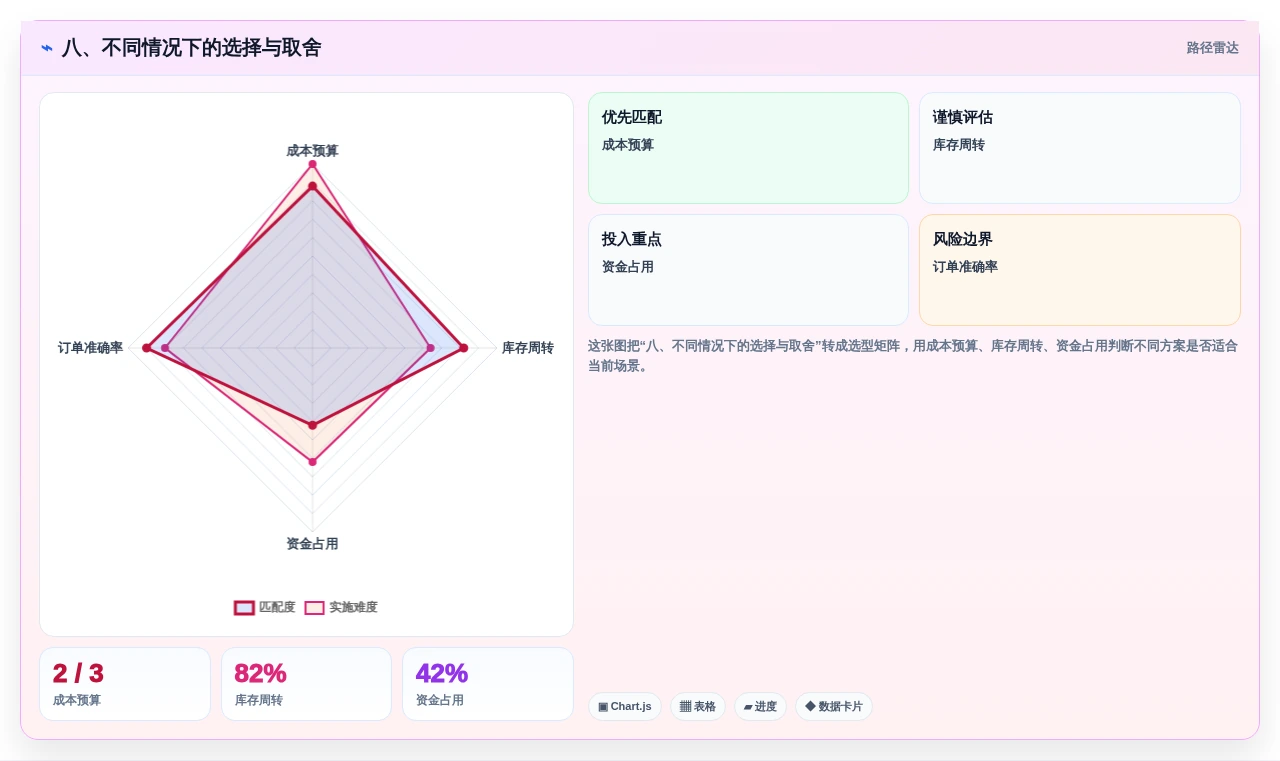
Task: Toggle the 匹配度 legend swatch
Action: pos(244,607)
